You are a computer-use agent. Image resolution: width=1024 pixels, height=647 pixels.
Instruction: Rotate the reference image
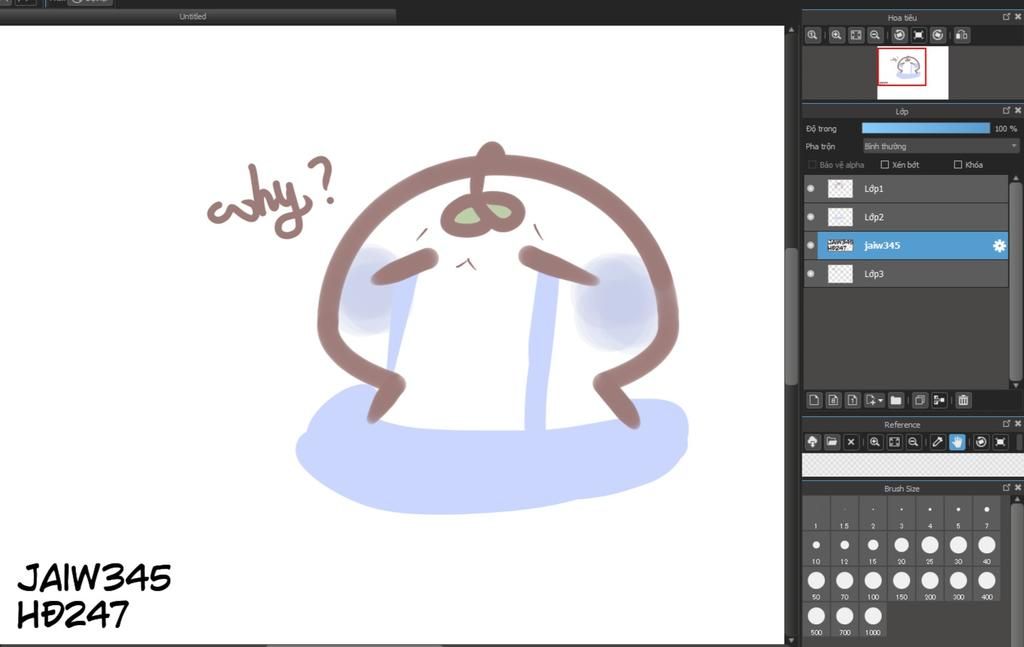[981, 442]
